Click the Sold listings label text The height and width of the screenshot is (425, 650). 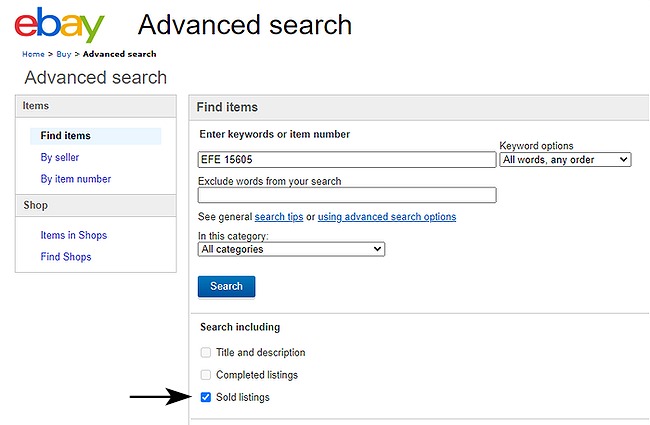pos(243,397)
